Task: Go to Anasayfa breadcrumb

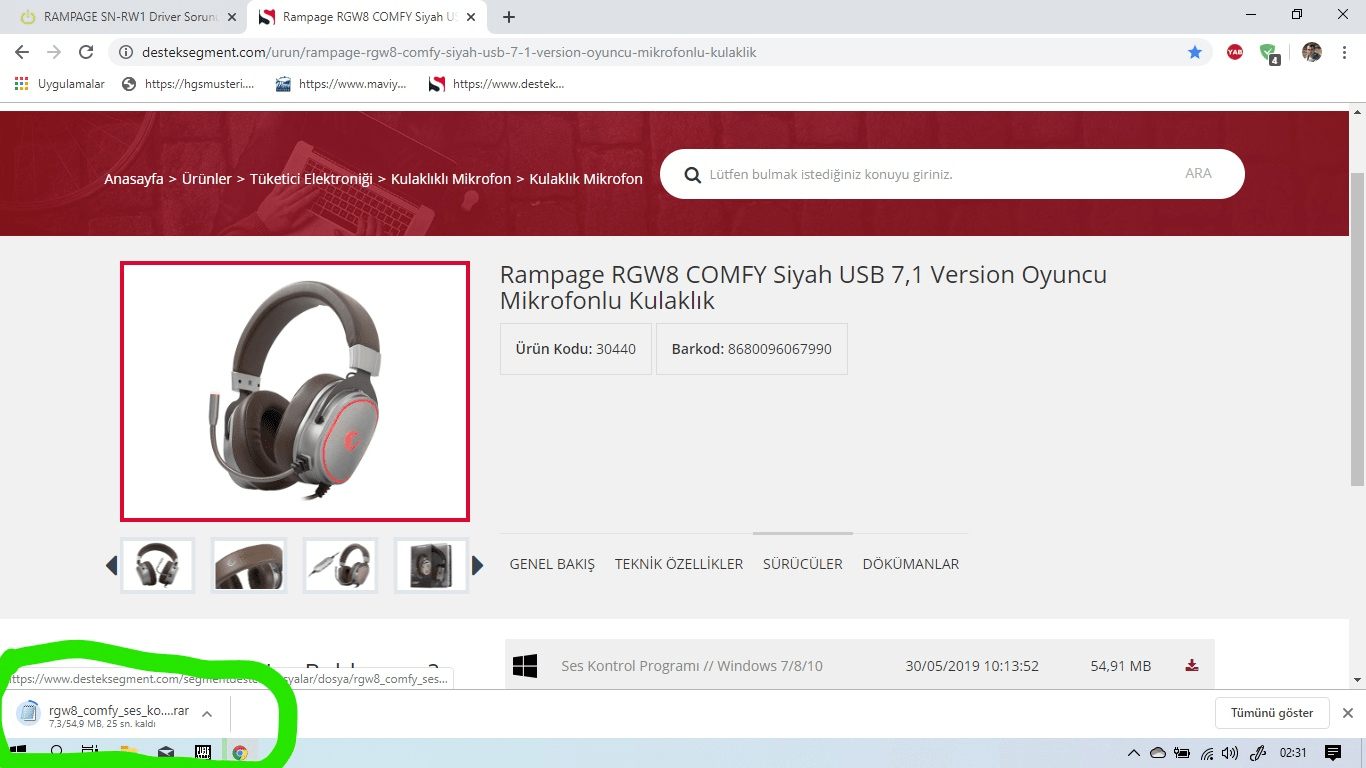Action: click(x=134, y=179)
